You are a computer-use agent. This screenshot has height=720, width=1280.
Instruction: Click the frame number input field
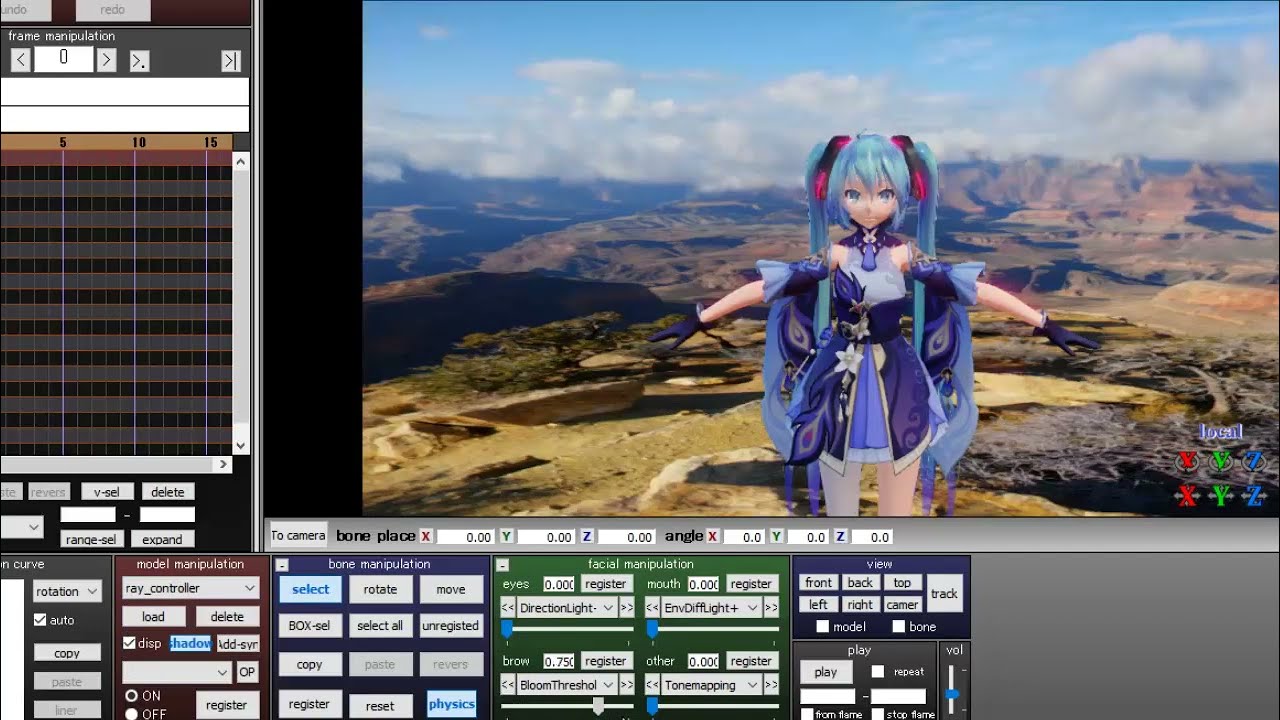point(63,59)
